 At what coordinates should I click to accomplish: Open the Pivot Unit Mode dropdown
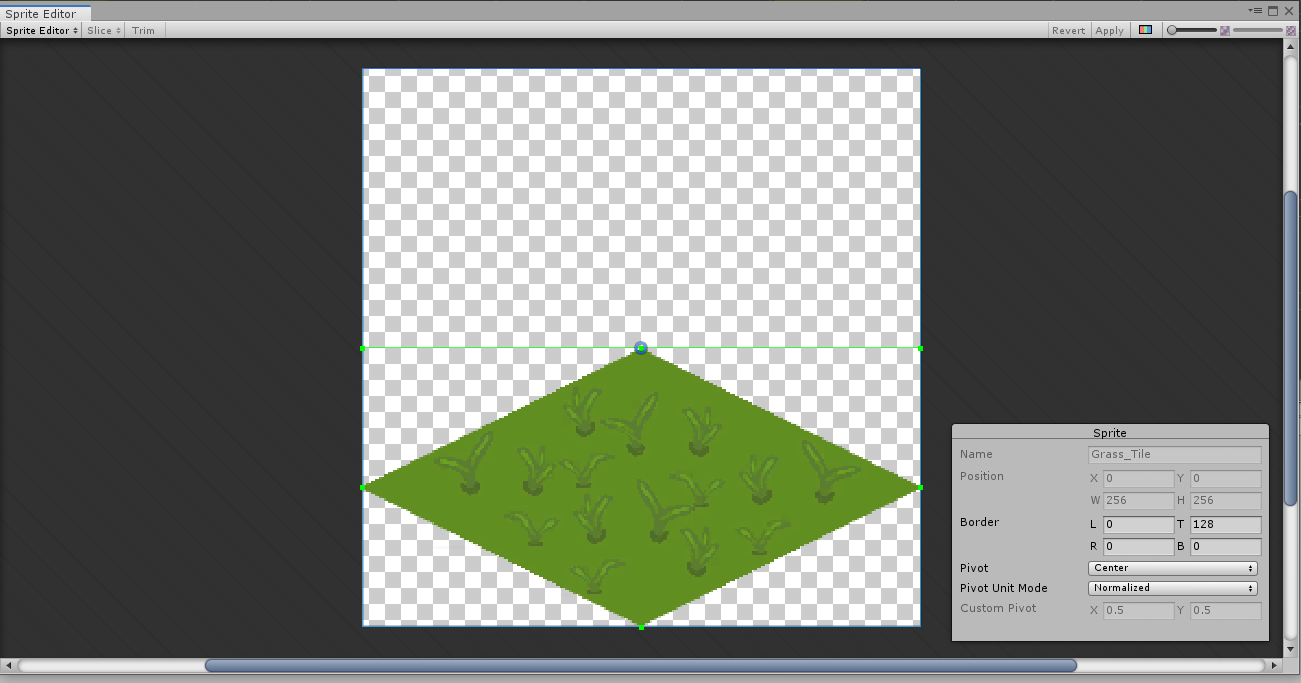tap(1172, 588)
